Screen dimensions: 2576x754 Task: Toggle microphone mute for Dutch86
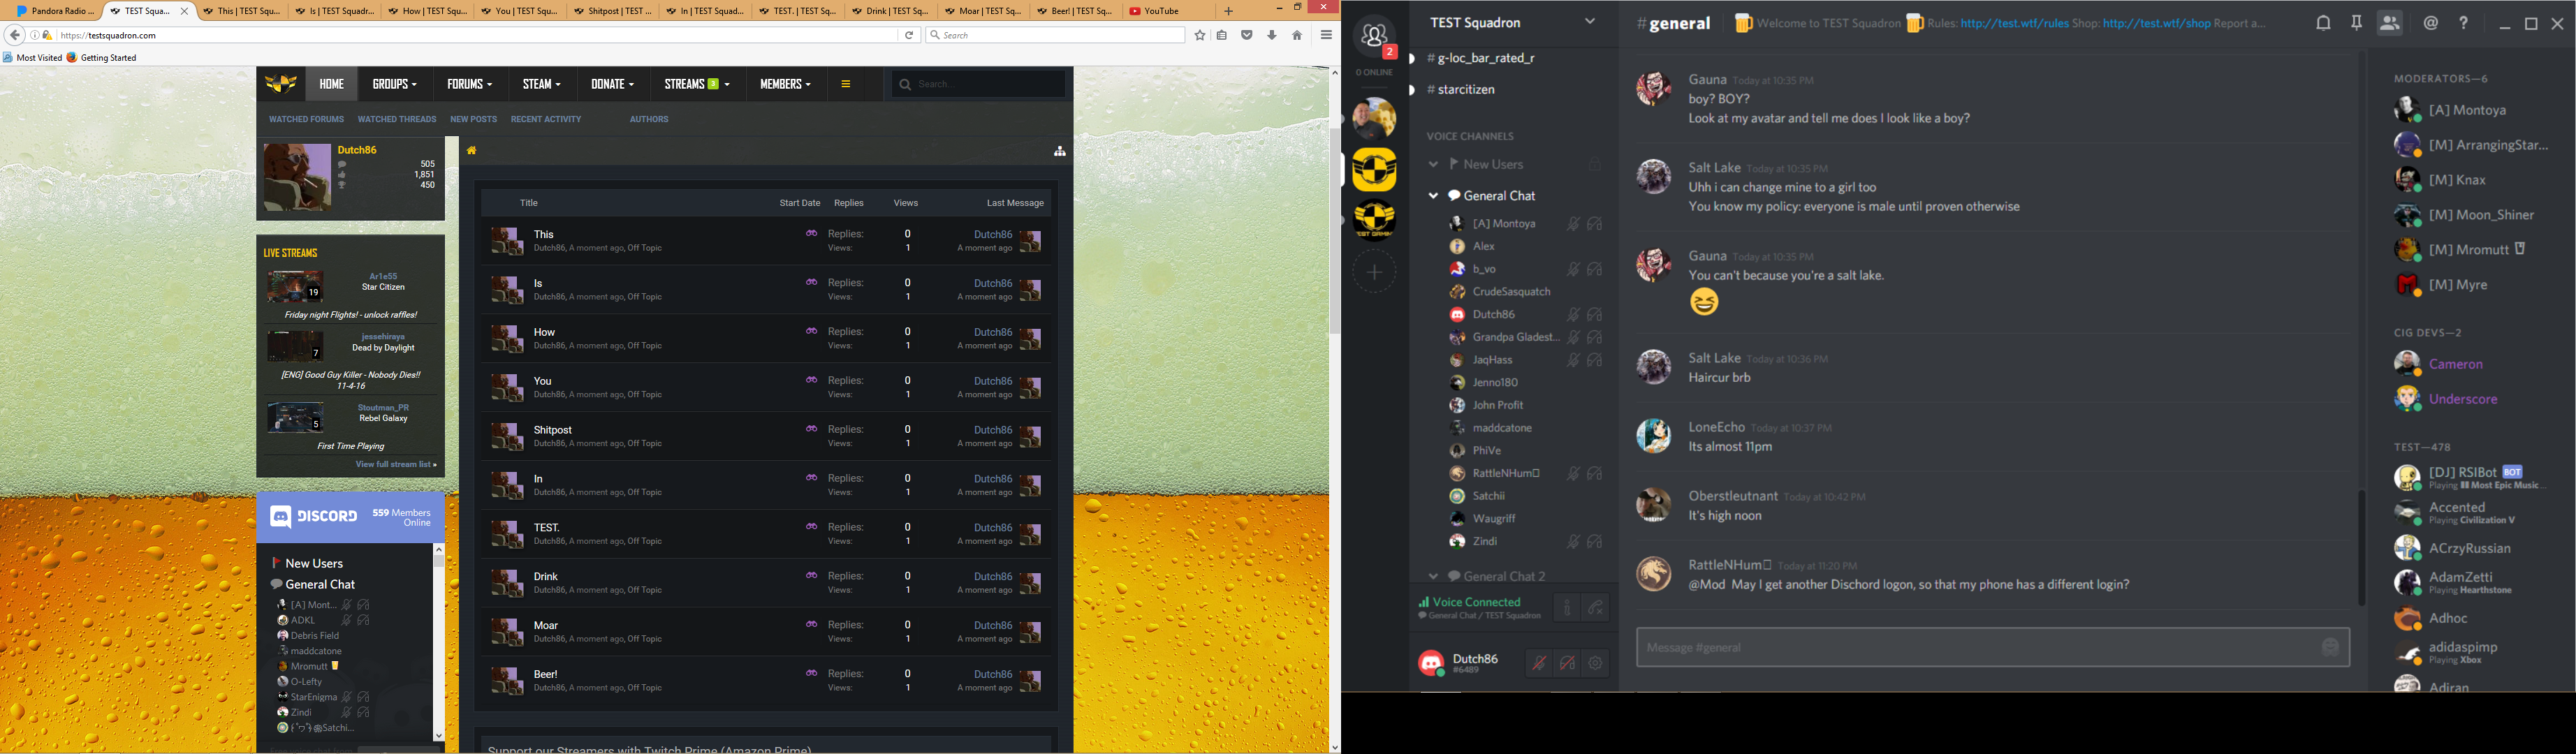1540,663
